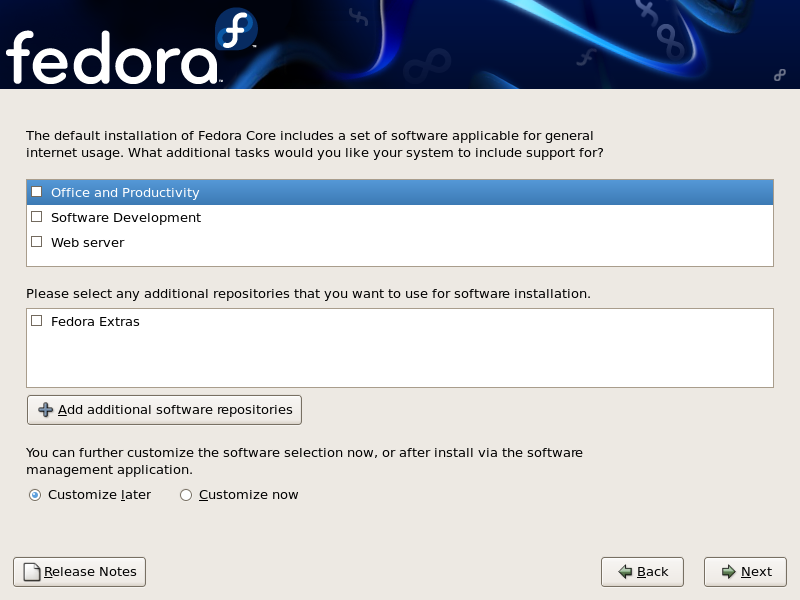Tick the Web server checkbox

[37, 242]
